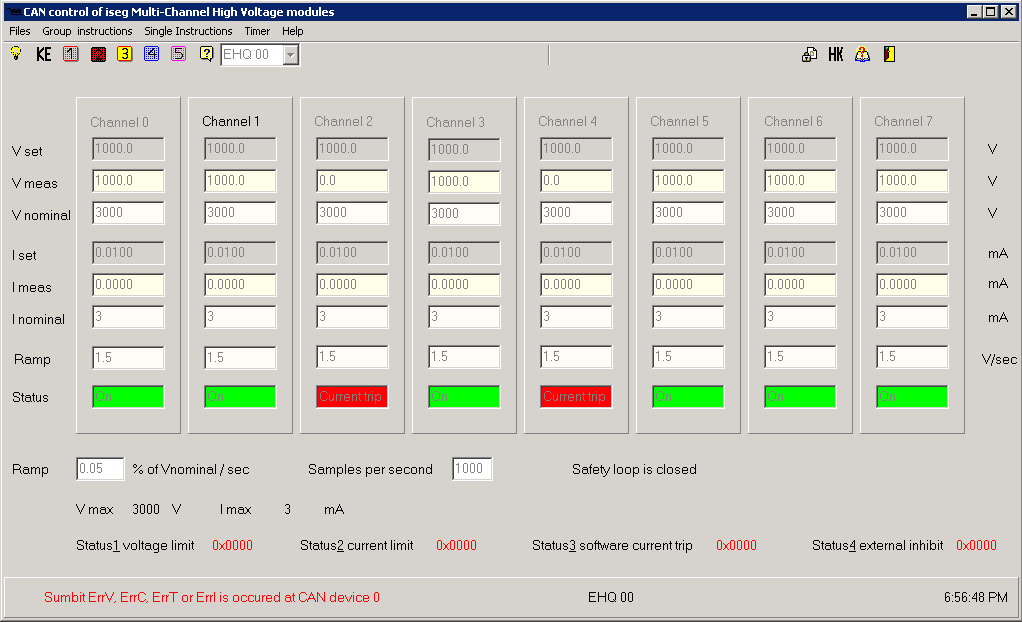Click the Status2 current limit value 0x0000
Viewport: 1022px width, 622px height.
coord(456,545)
